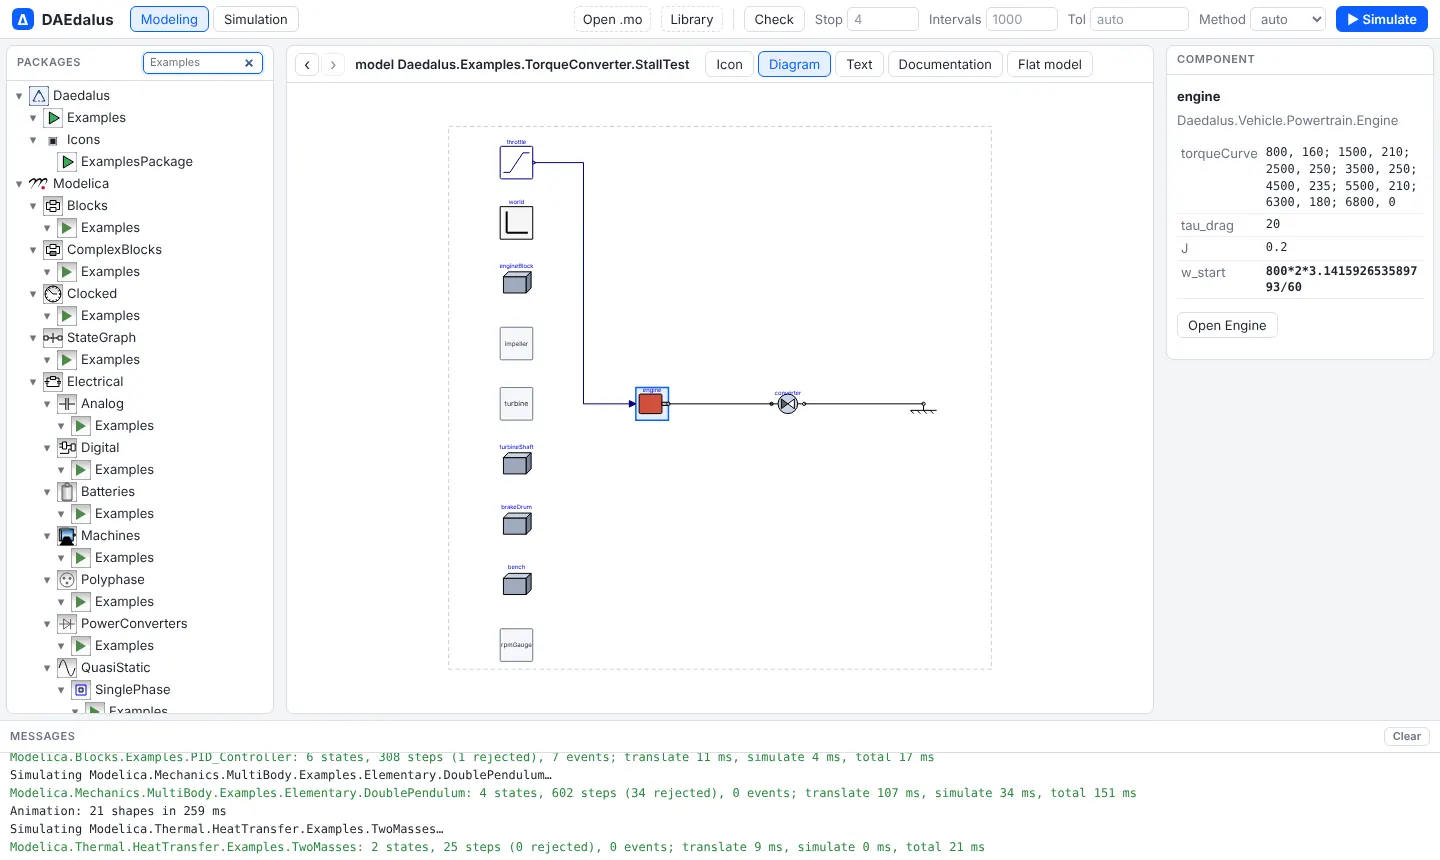Click the Machines package icon

[67, 536]
